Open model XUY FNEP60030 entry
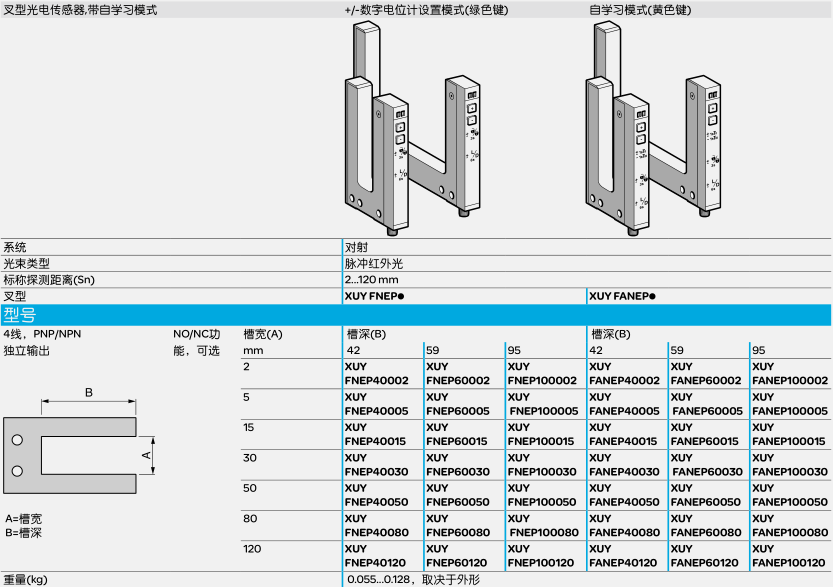Screen dimensions: 833x587 tap(457, 465)
